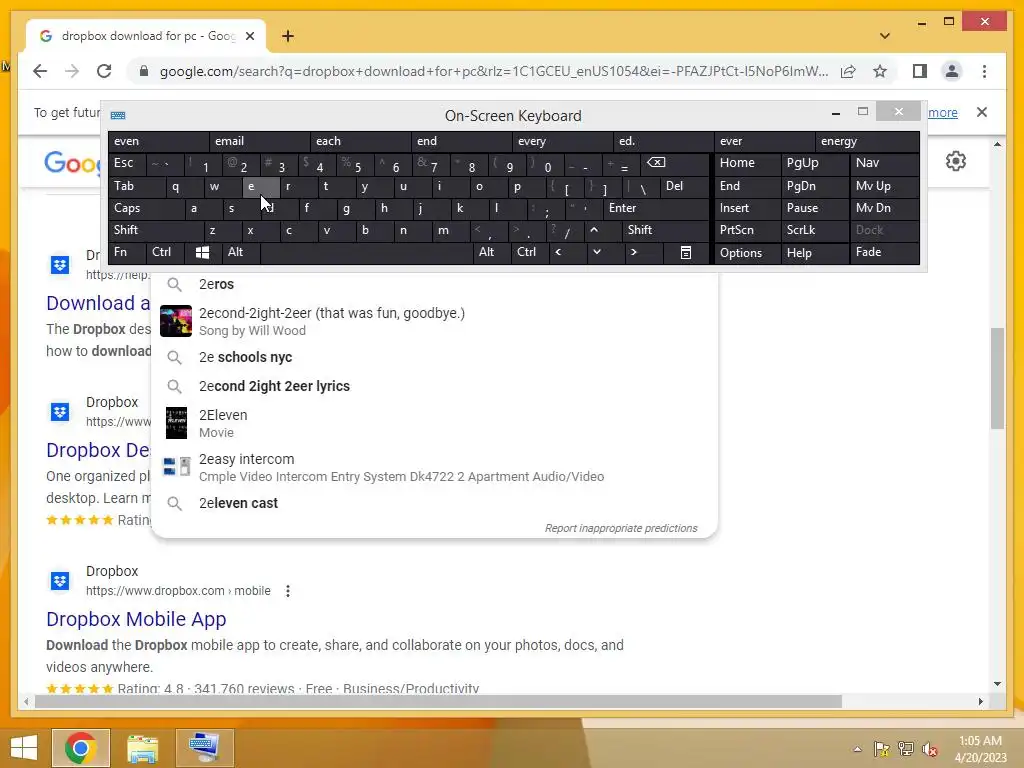Click the PrtScn key on keyboard
Viewport: 1024px width, 768px height.
point(747,230)
